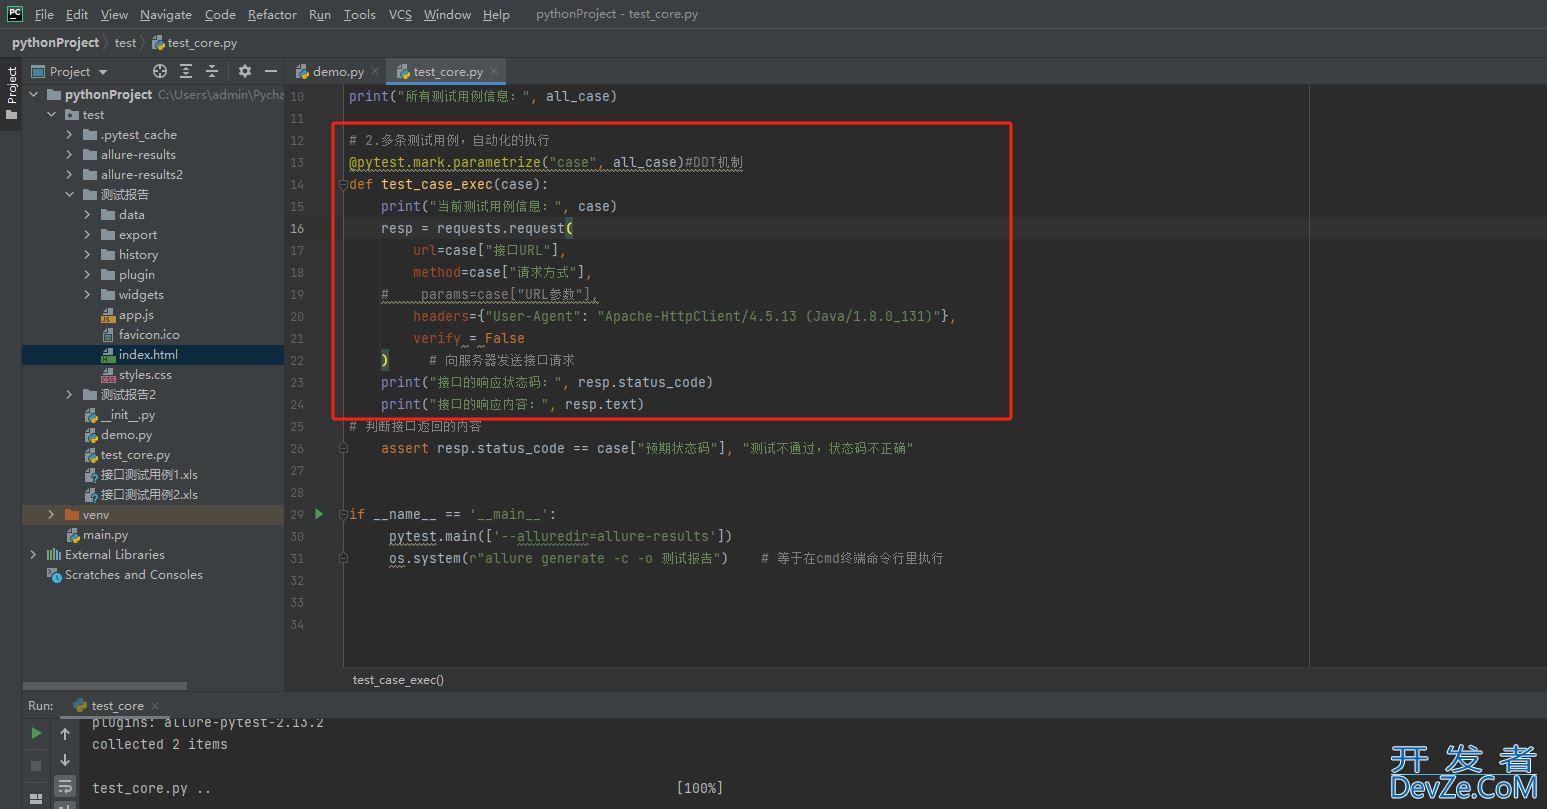Open the View menu
This screenshot has width=1547, height=809.
[114, 14]
